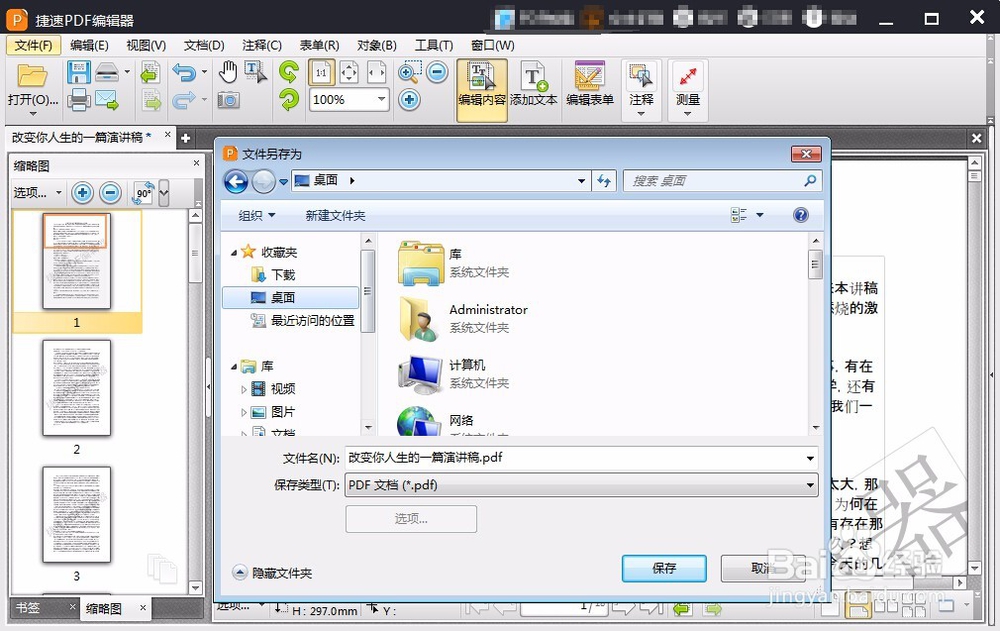Open the 选项 dropdown in thumbnail panel
The image size is (1000, 631).
tap(36, 193)
